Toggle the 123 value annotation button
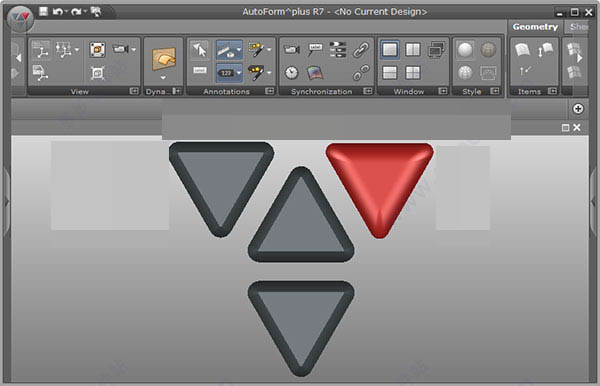 226,73
